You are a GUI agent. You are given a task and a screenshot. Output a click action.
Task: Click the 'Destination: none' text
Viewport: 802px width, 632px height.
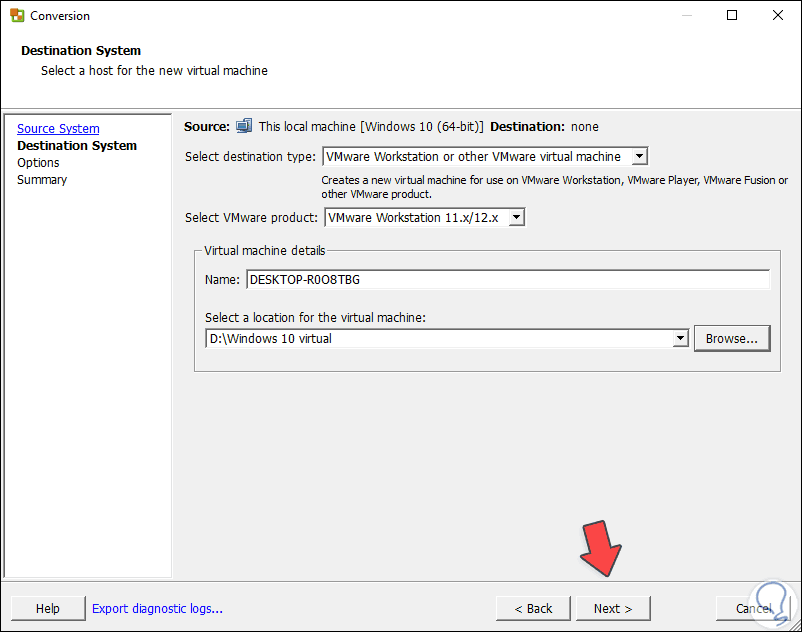pyautogui.click(x=544, y=126)
